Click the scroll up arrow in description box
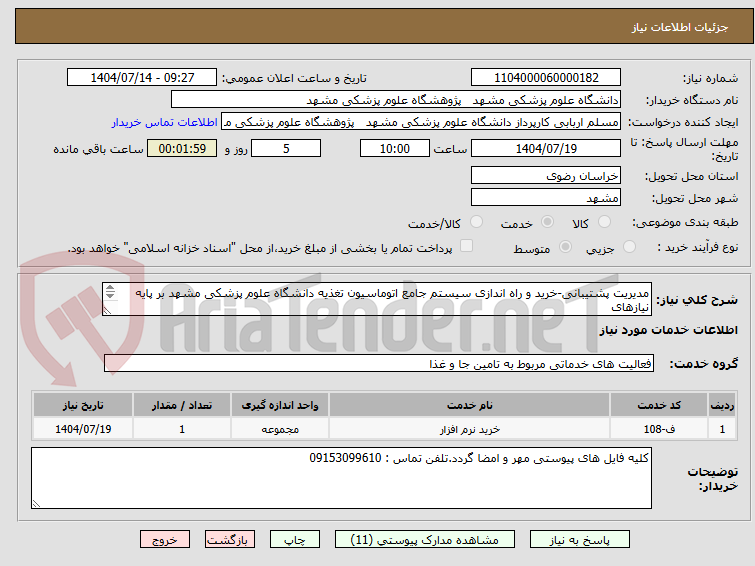 click(110, 288)
